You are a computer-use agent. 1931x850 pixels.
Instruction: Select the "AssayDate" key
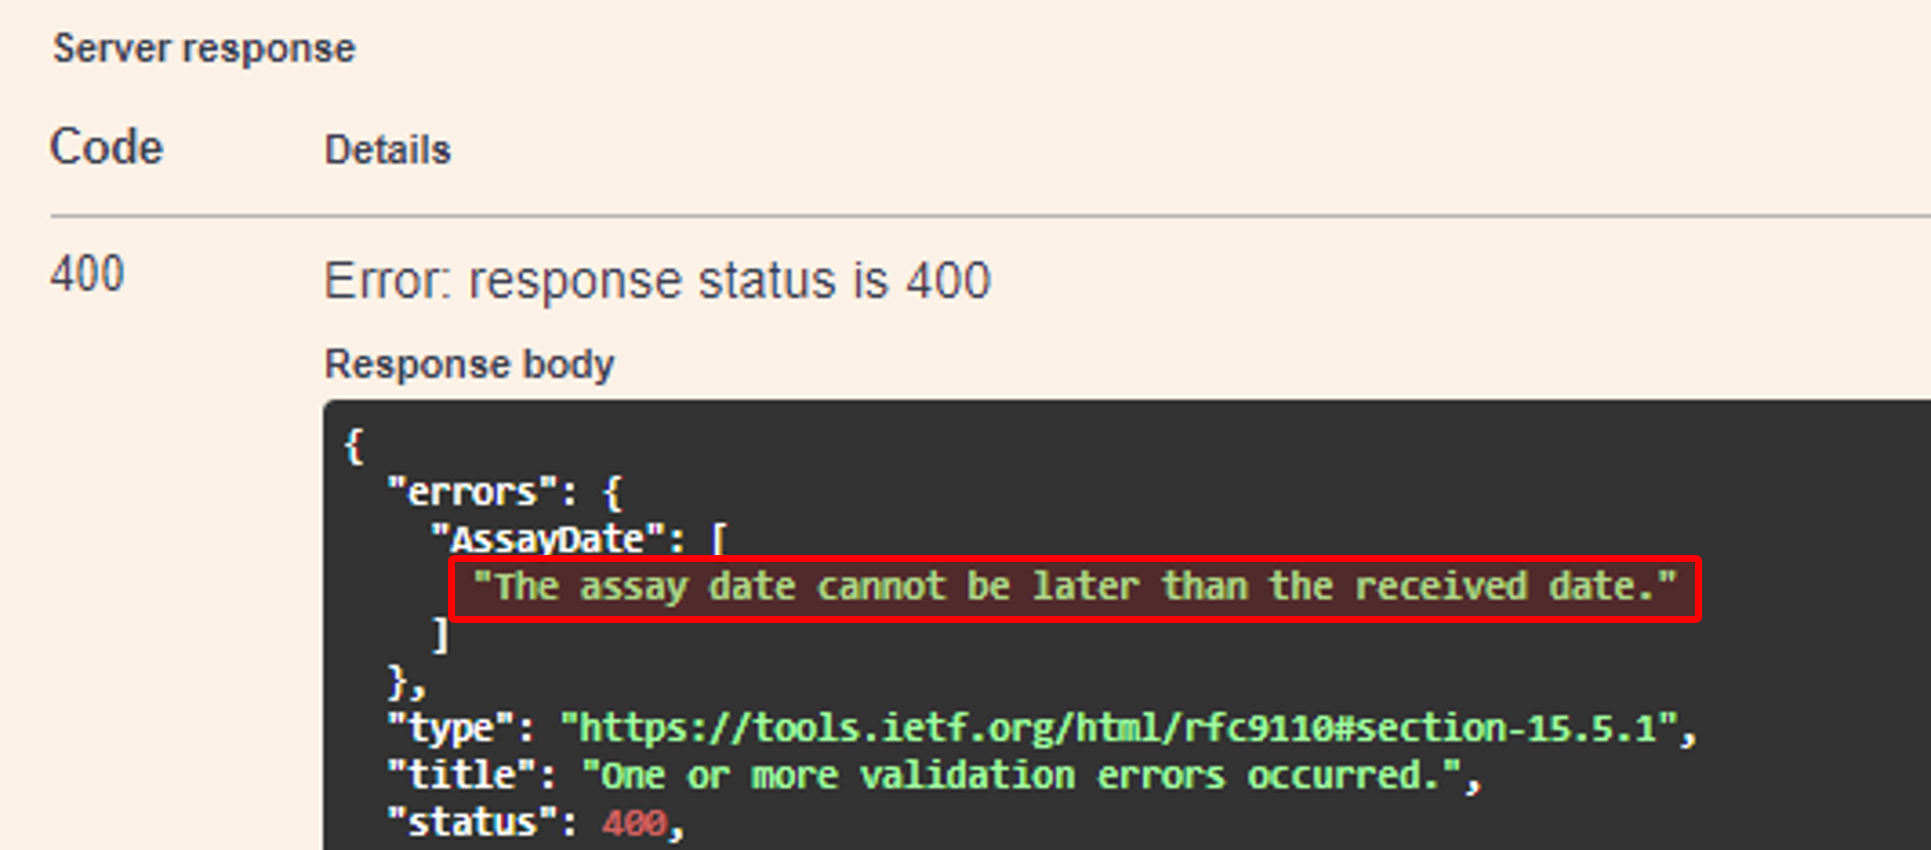click(548, 539)
